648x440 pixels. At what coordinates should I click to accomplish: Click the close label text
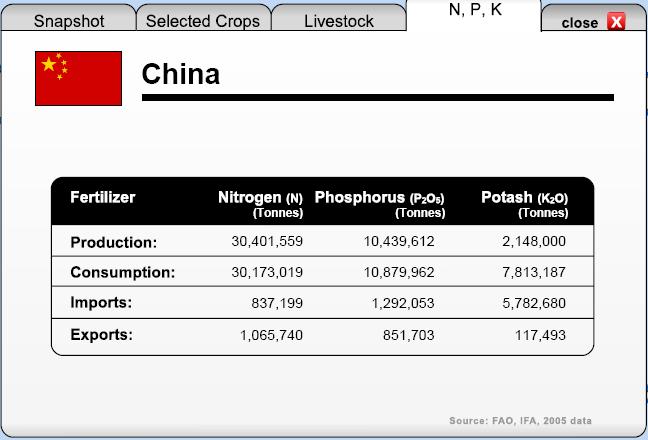(x=580, y=23)
